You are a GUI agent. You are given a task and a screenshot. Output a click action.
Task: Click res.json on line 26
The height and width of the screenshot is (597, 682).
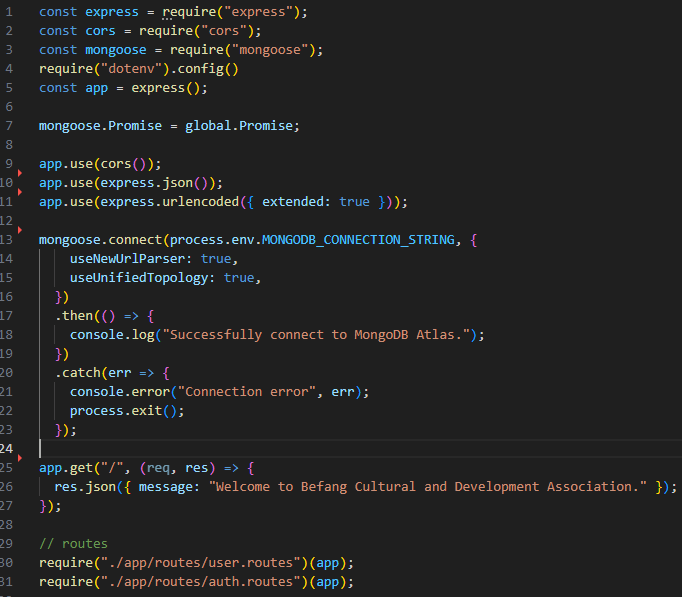point(85,487)
